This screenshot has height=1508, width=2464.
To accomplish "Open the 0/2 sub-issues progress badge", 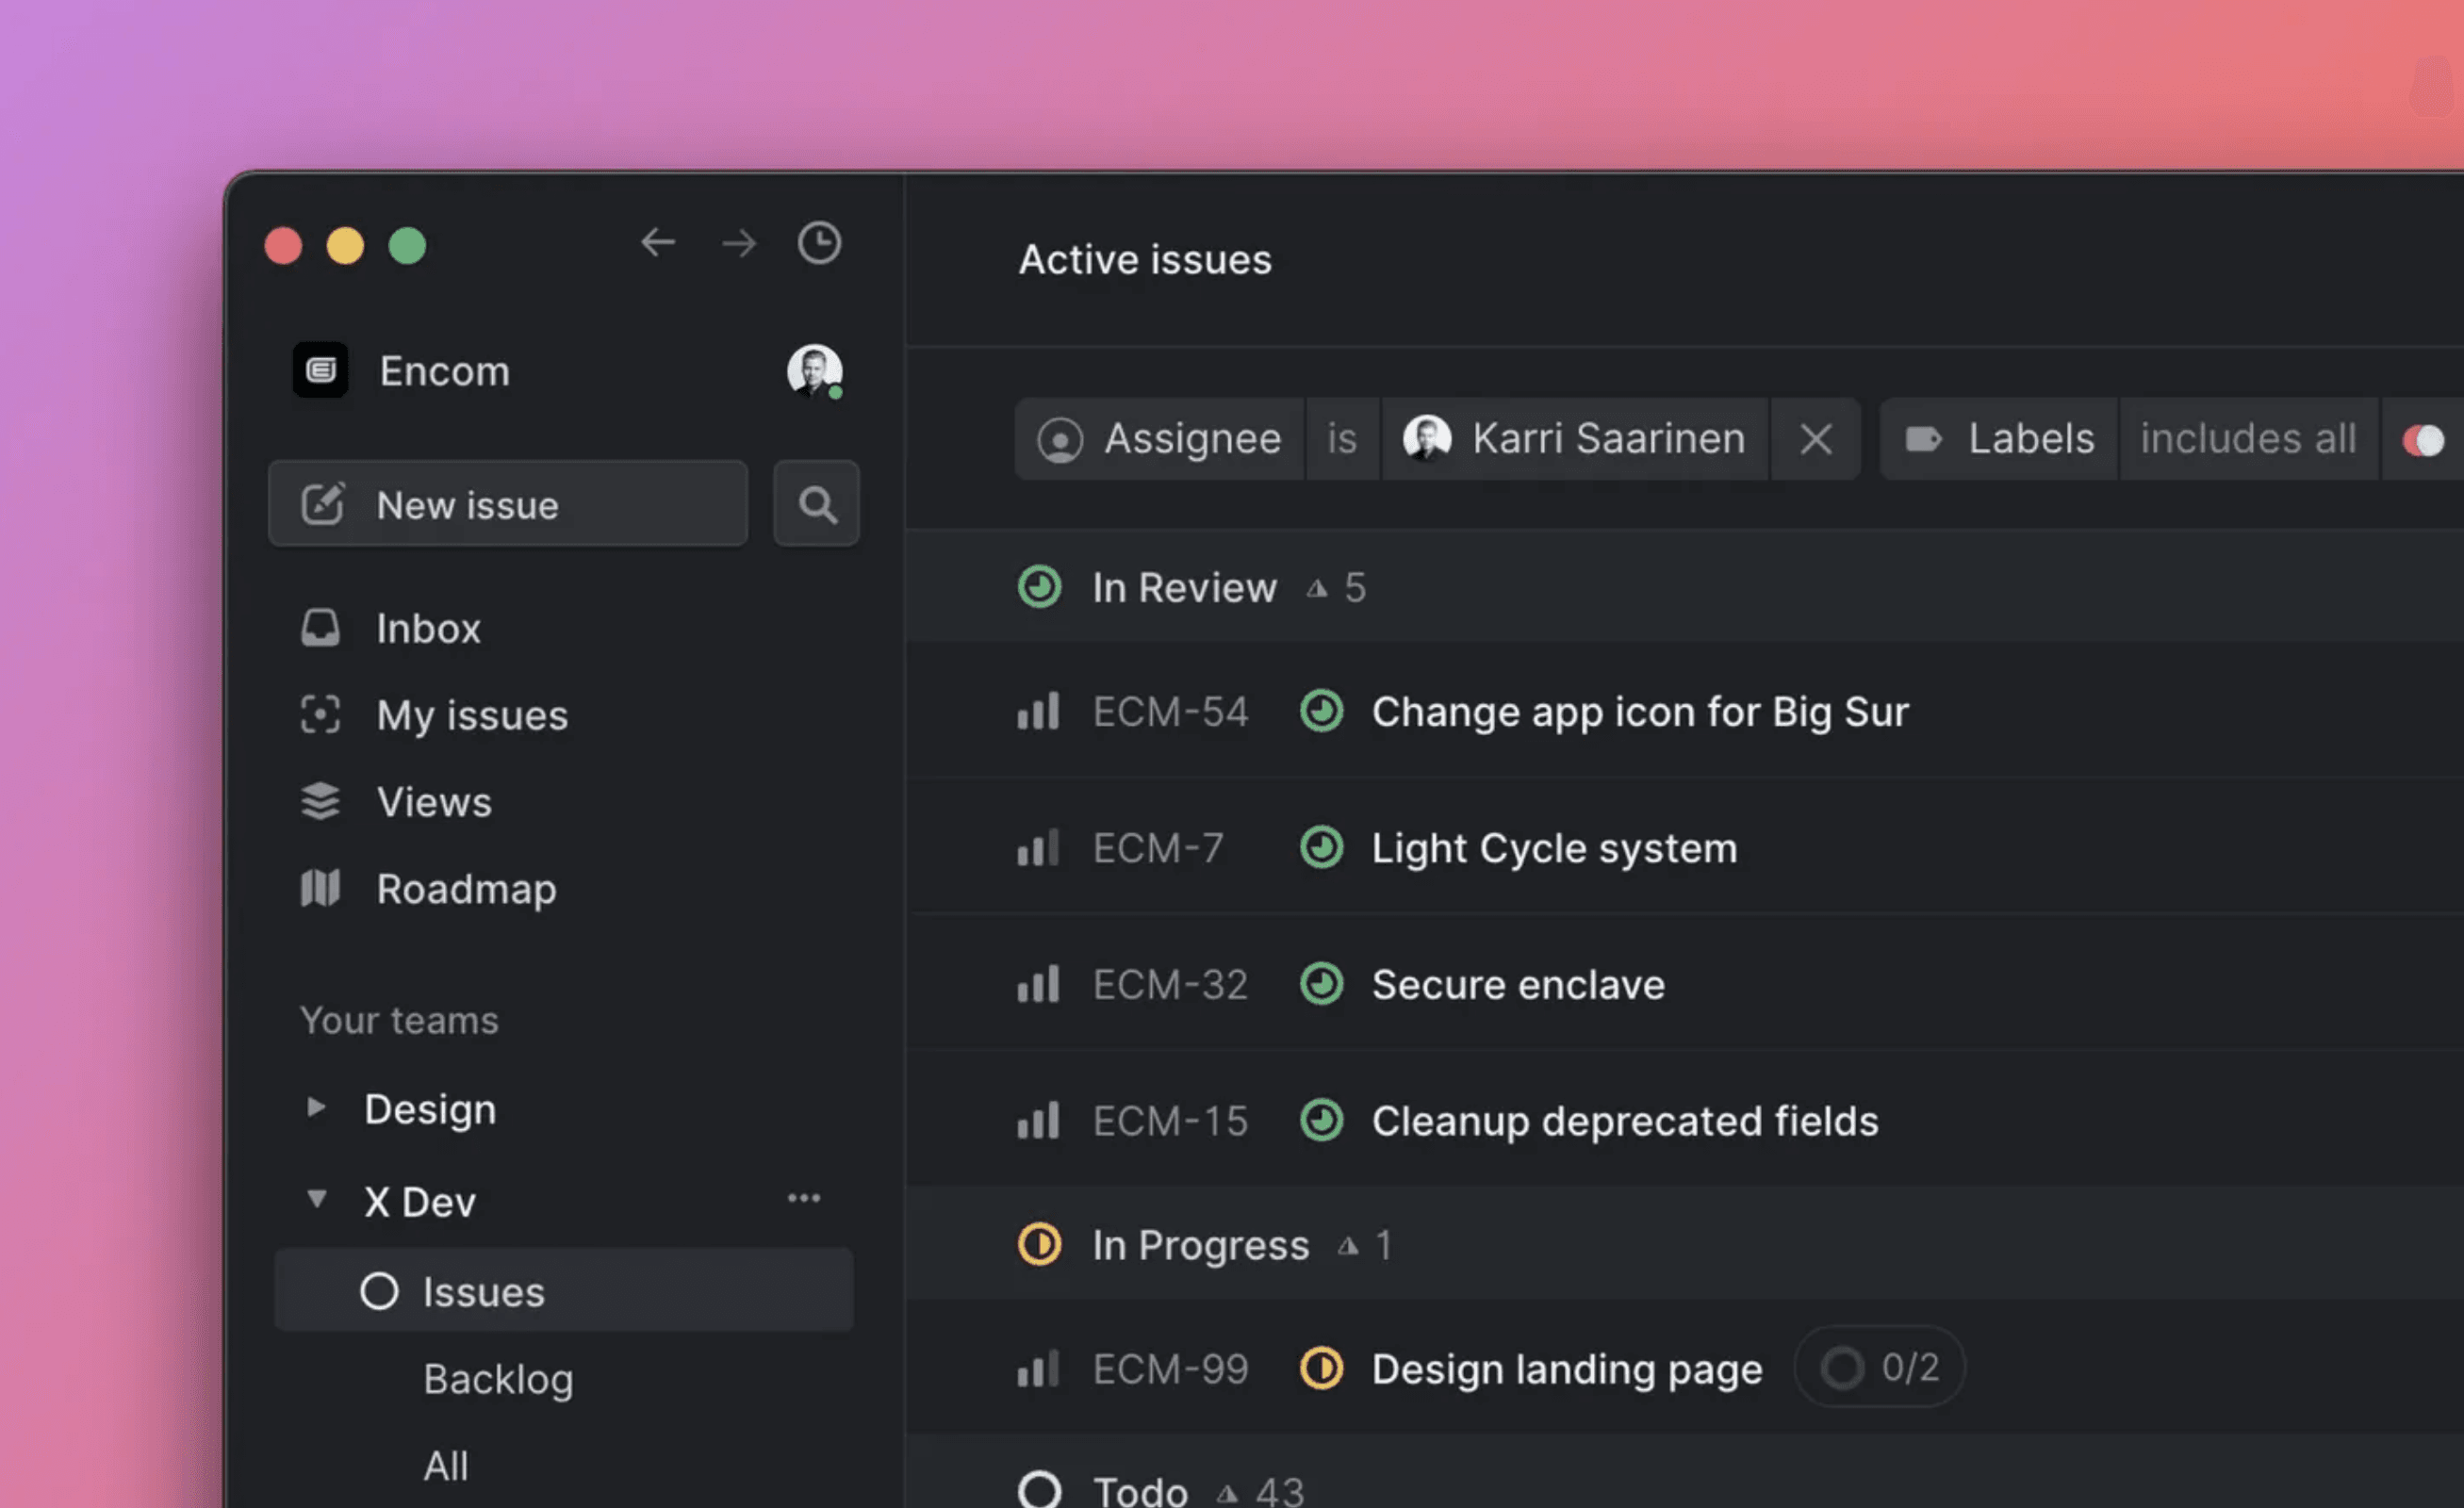I will pos(1879,1367).
